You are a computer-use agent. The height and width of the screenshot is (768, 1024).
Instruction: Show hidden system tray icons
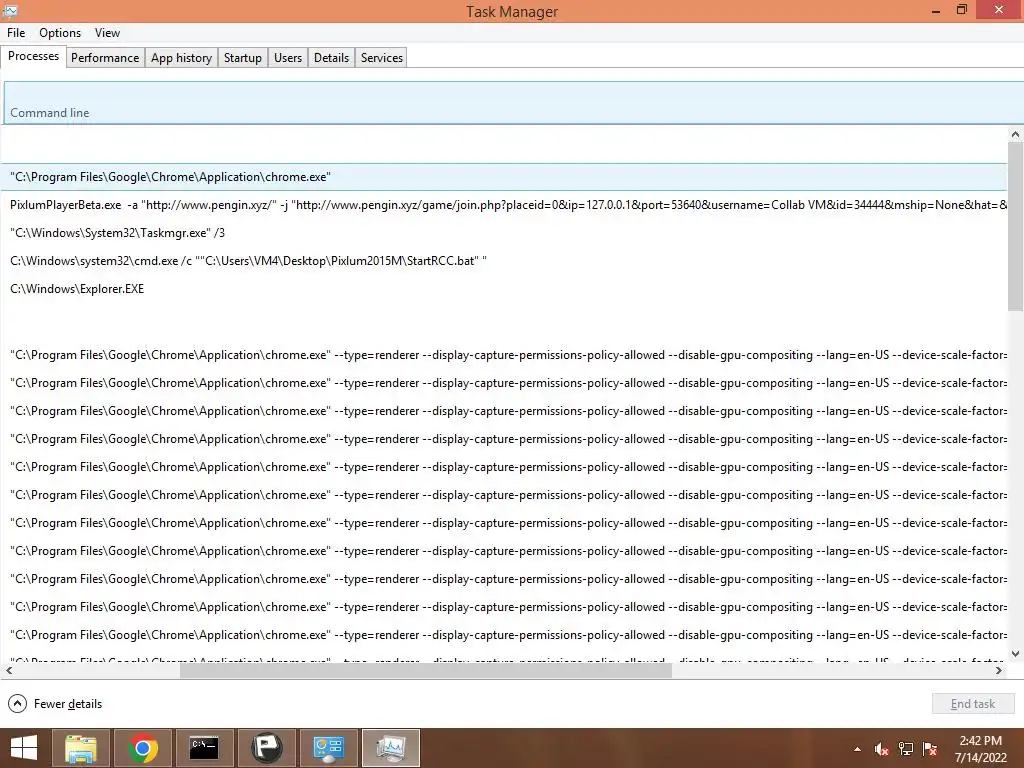coord(857,749)
